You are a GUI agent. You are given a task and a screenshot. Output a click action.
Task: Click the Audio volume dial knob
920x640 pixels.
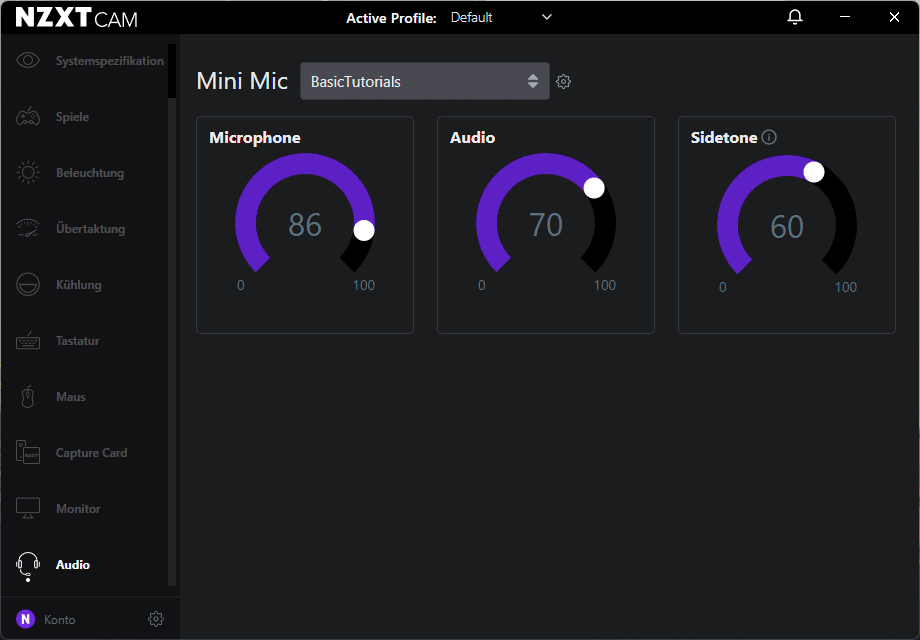click(594, 188)
